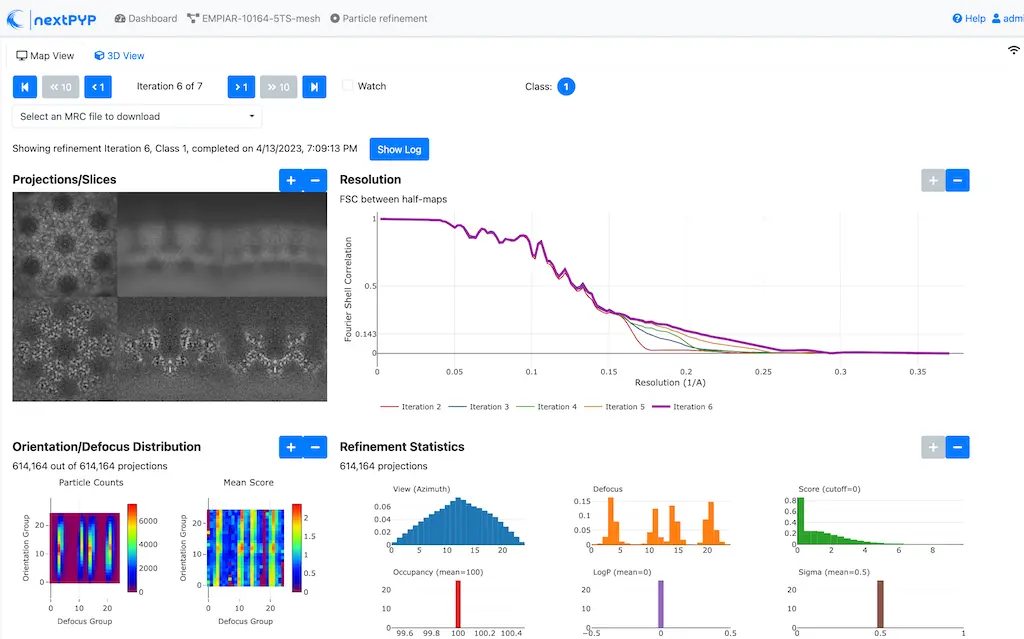The height and width of the screenshot is (639, 1024).
Task: Enlarge the Orientation/Defocus Distribution panel
Action: point(291,447)
